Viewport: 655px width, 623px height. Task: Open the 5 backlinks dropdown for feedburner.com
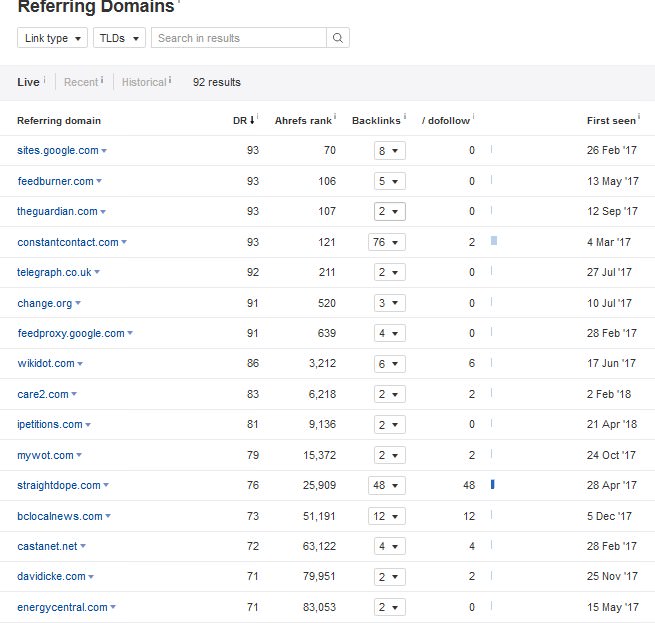pos(389,181)
